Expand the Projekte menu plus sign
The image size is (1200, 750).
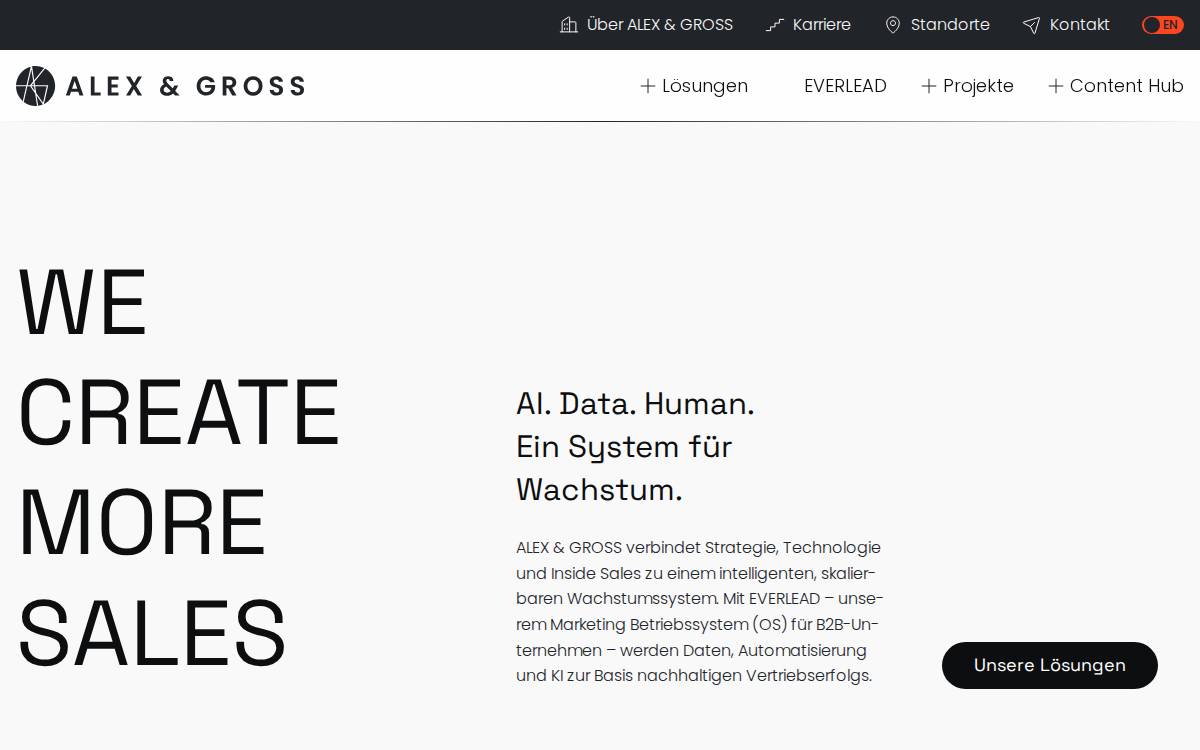coord(929,86)
